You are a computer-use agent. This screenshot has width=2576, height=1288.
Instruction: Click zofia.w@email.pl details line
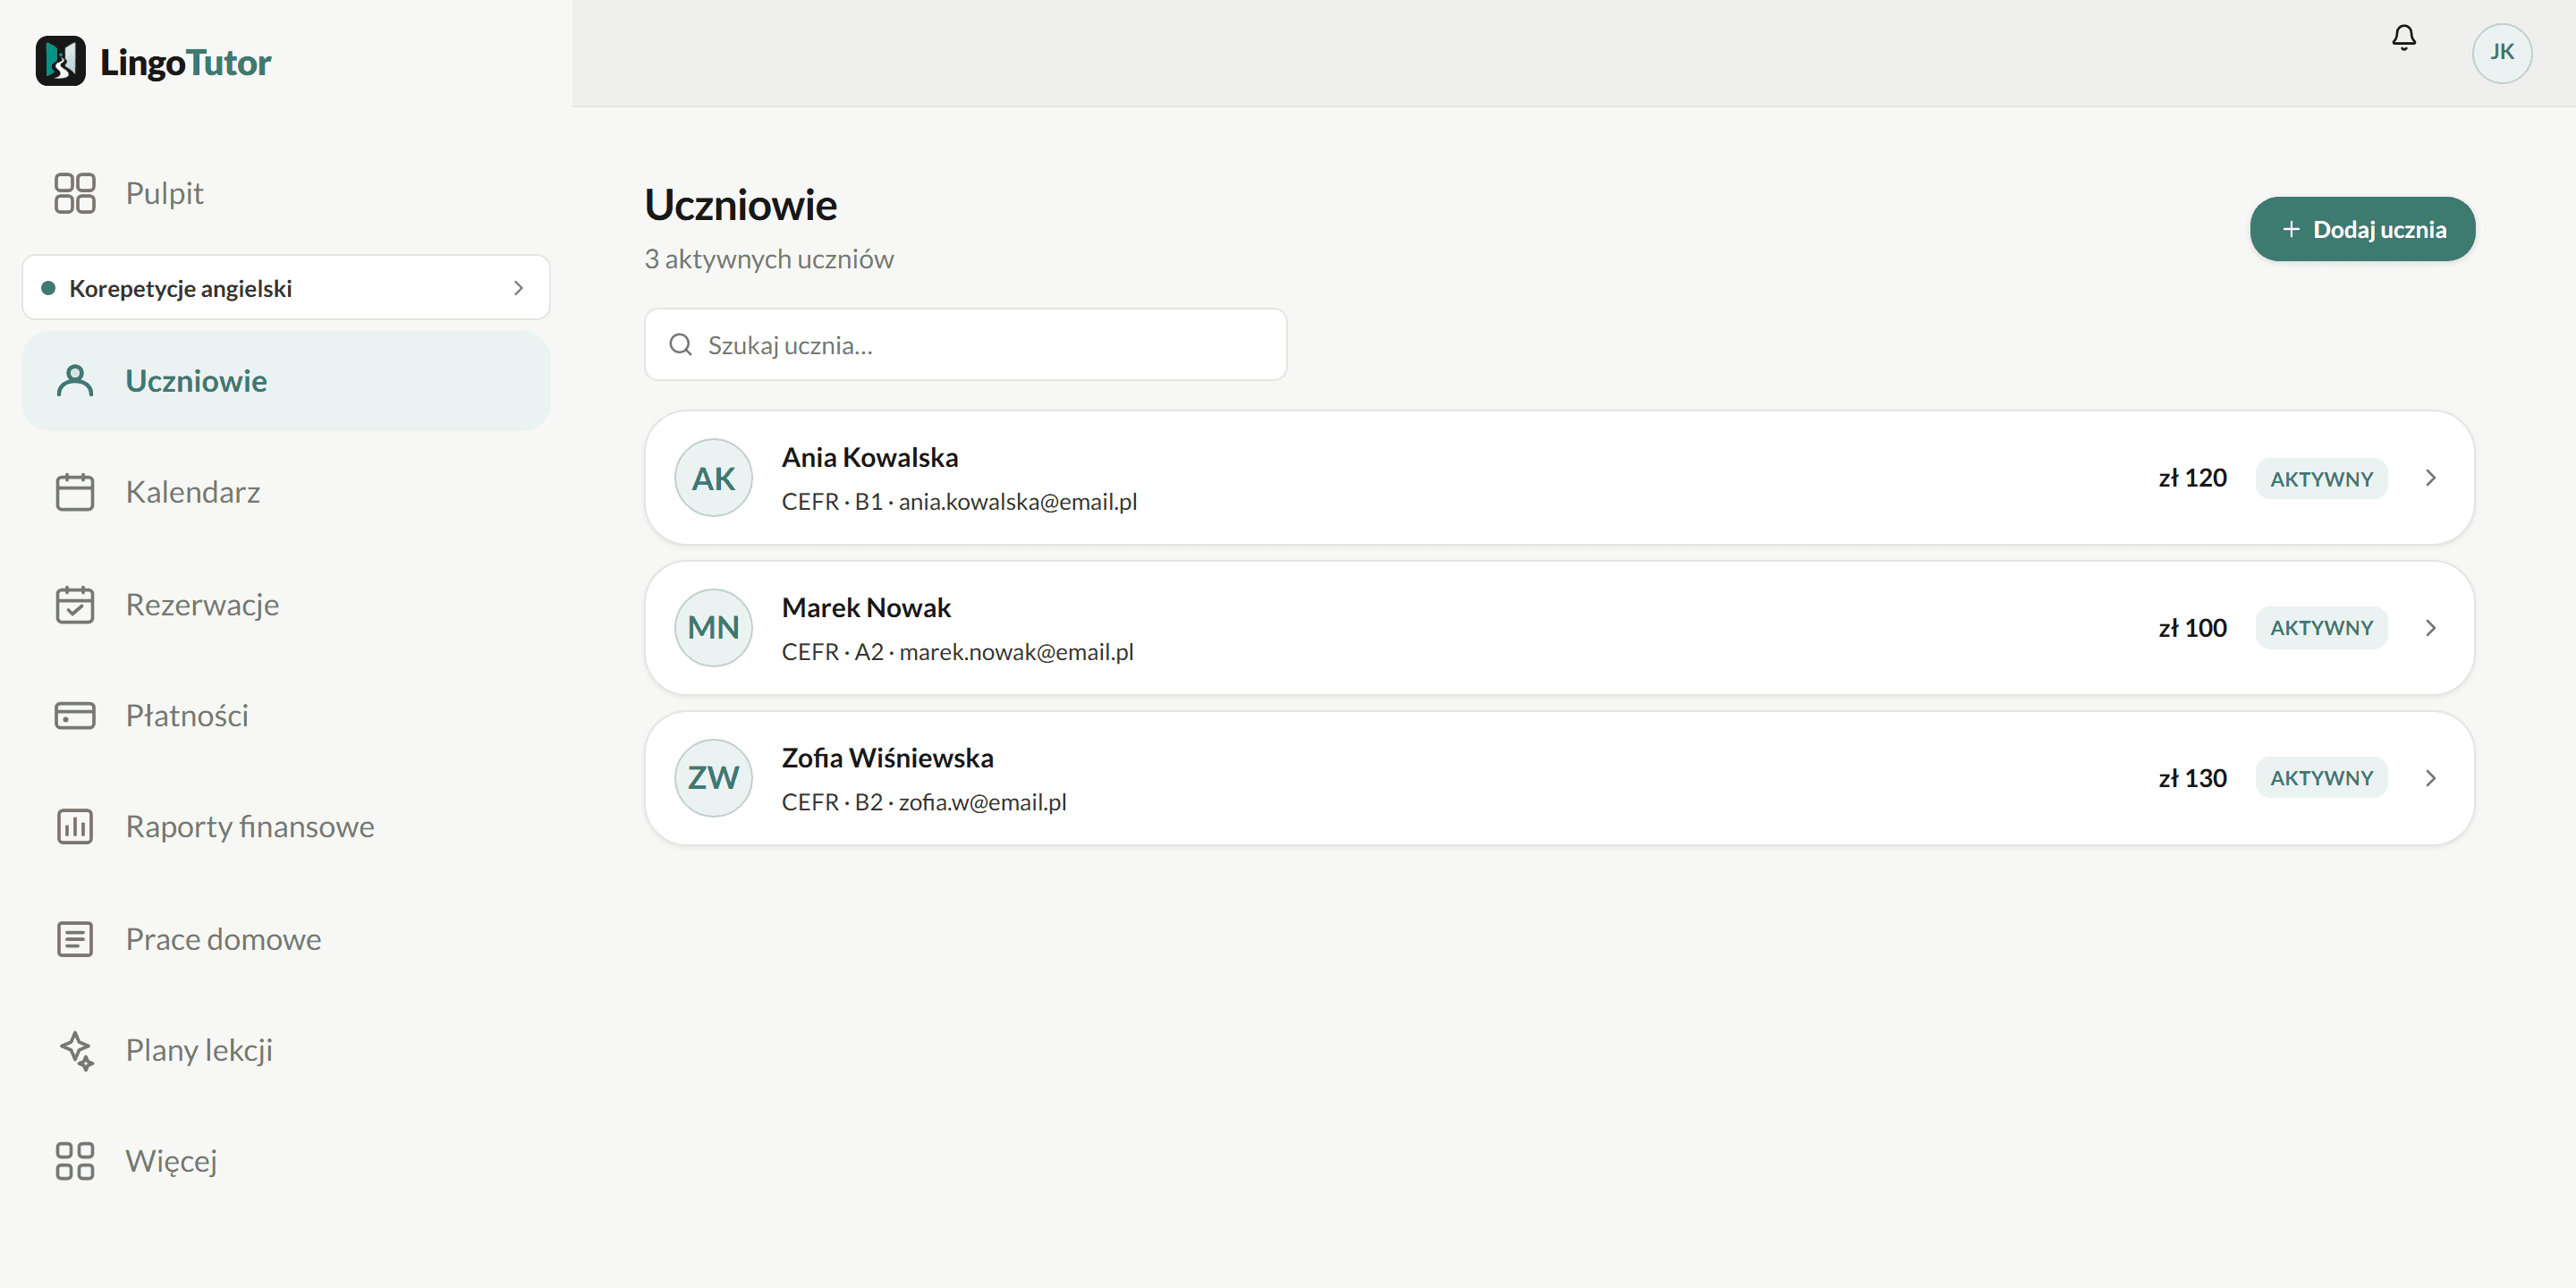924,801
